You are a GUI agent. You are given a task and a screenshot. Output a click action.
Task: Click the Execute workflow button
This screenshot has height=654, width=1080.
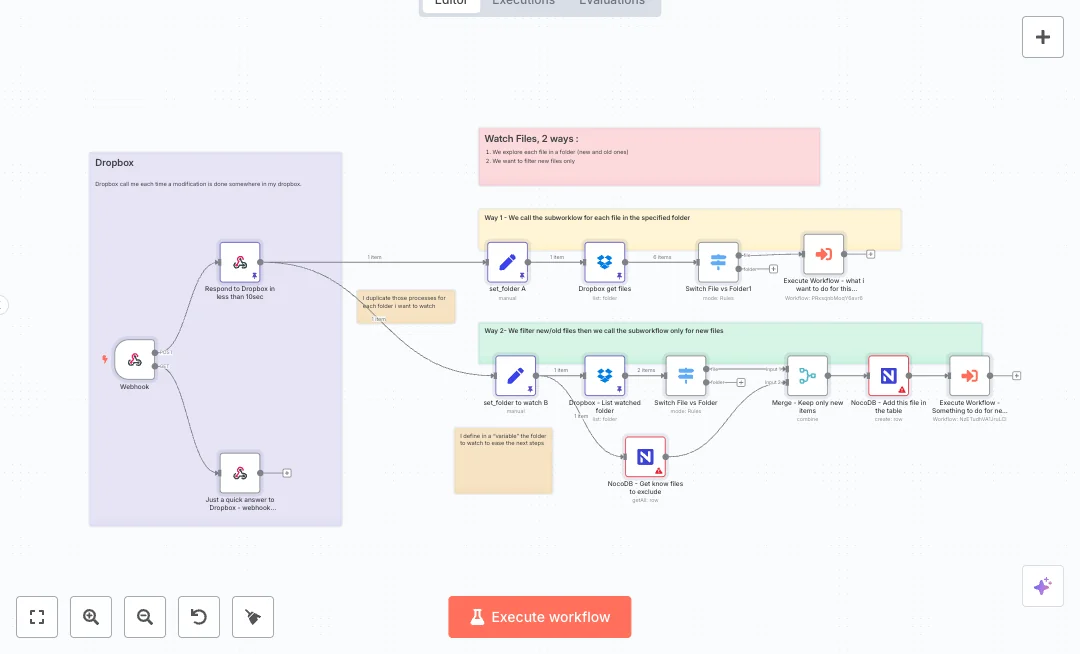pyautogui.click(x=540, y=617)
